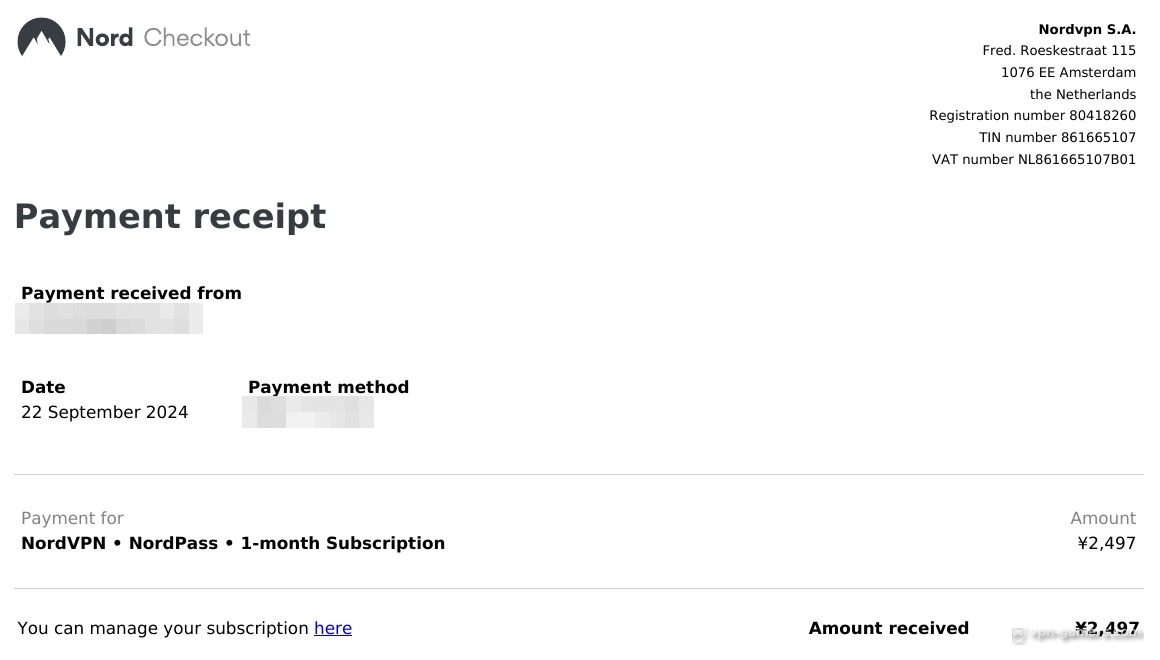
Task: Select the TIN number 861665107 line
Action: 1057,138
